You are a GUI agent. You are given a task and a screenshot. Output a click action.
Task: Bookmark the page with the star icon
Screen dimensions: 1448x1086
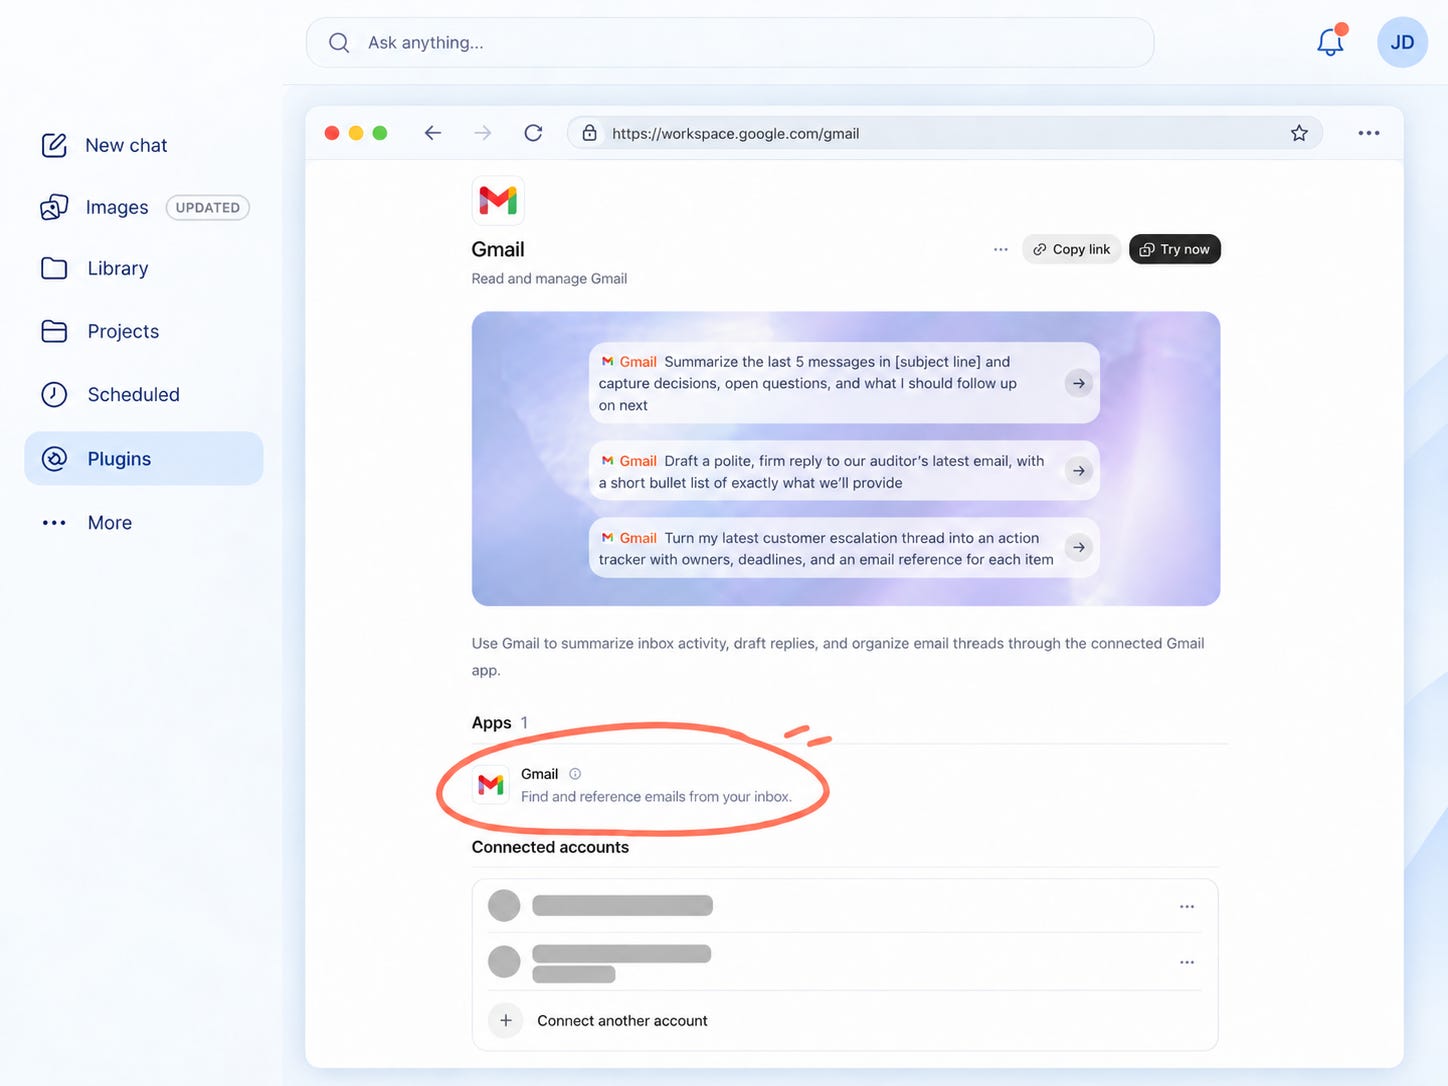point(1299,133)
